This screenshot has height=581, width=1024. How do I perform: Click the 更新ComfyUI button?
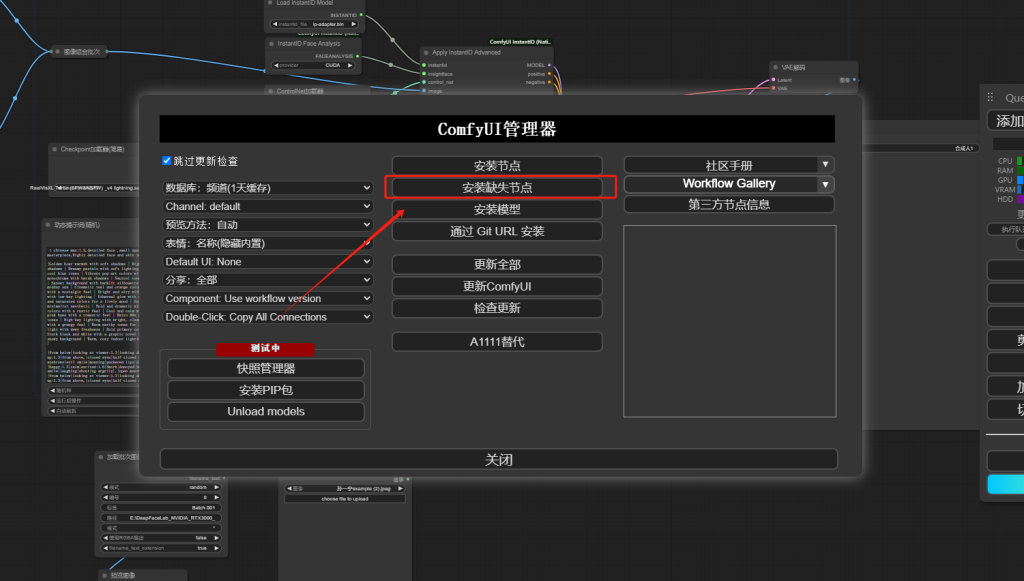(x=497, y=287)
